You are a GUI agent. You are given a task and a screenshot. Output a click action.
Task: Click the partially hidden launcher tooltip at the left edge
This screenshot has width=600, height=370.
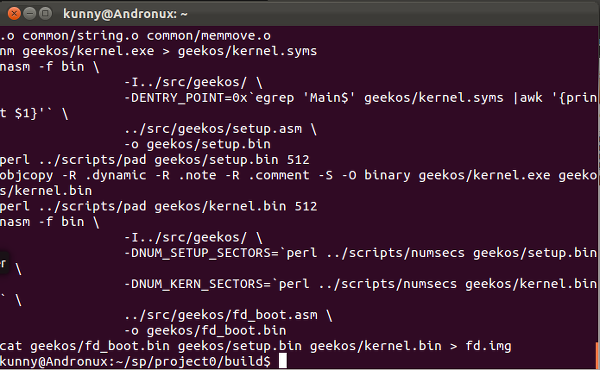4,263
